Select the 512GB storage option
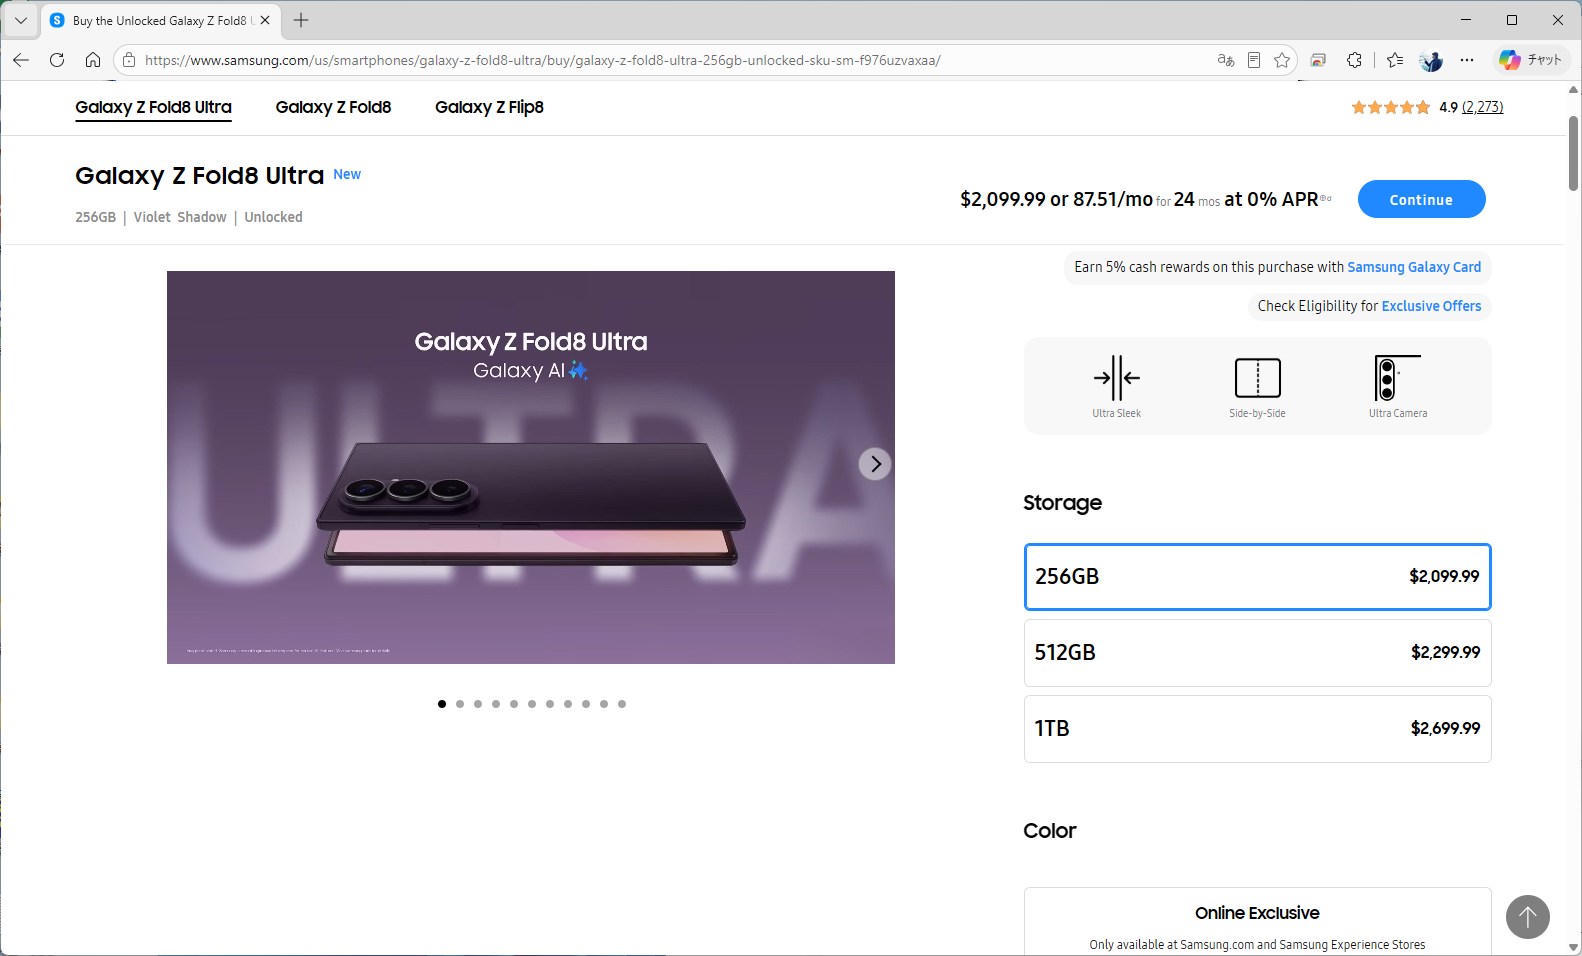Viewport: 1582px width, 956px height. coord(1257,653)
